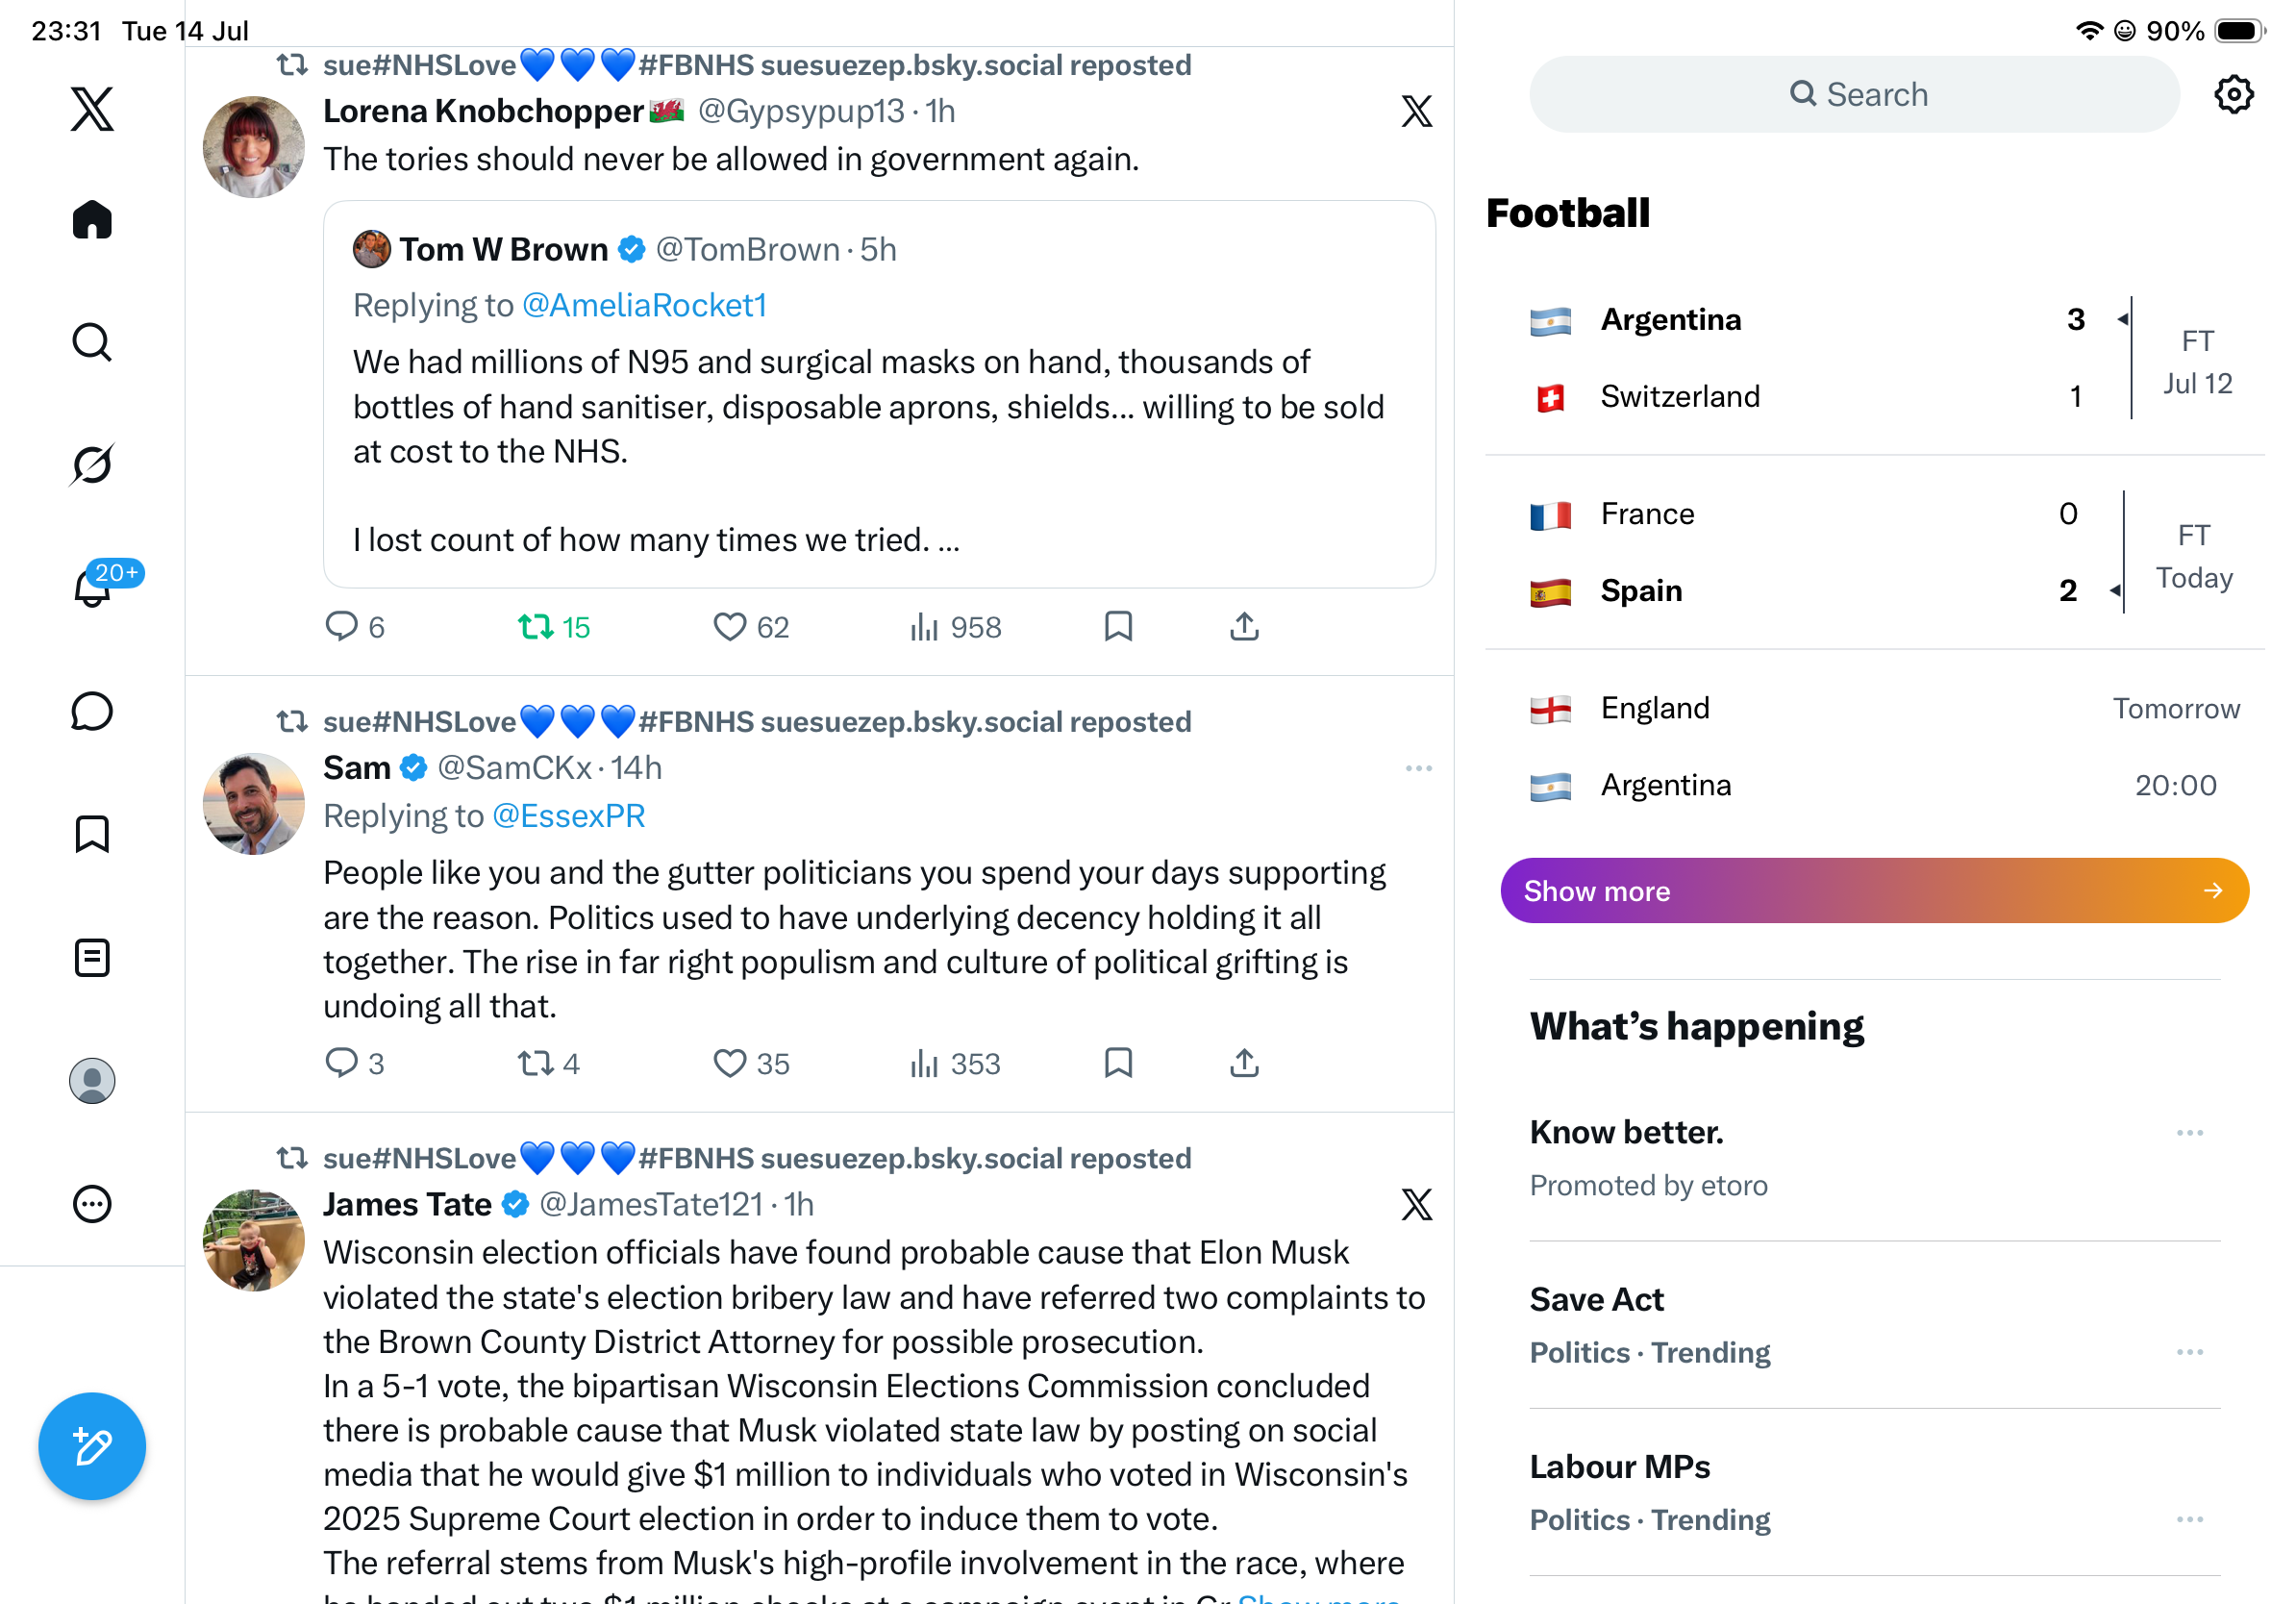Tap the blue compose post button
The width and height of the screenshot is (2296, 1604).
92,1446
